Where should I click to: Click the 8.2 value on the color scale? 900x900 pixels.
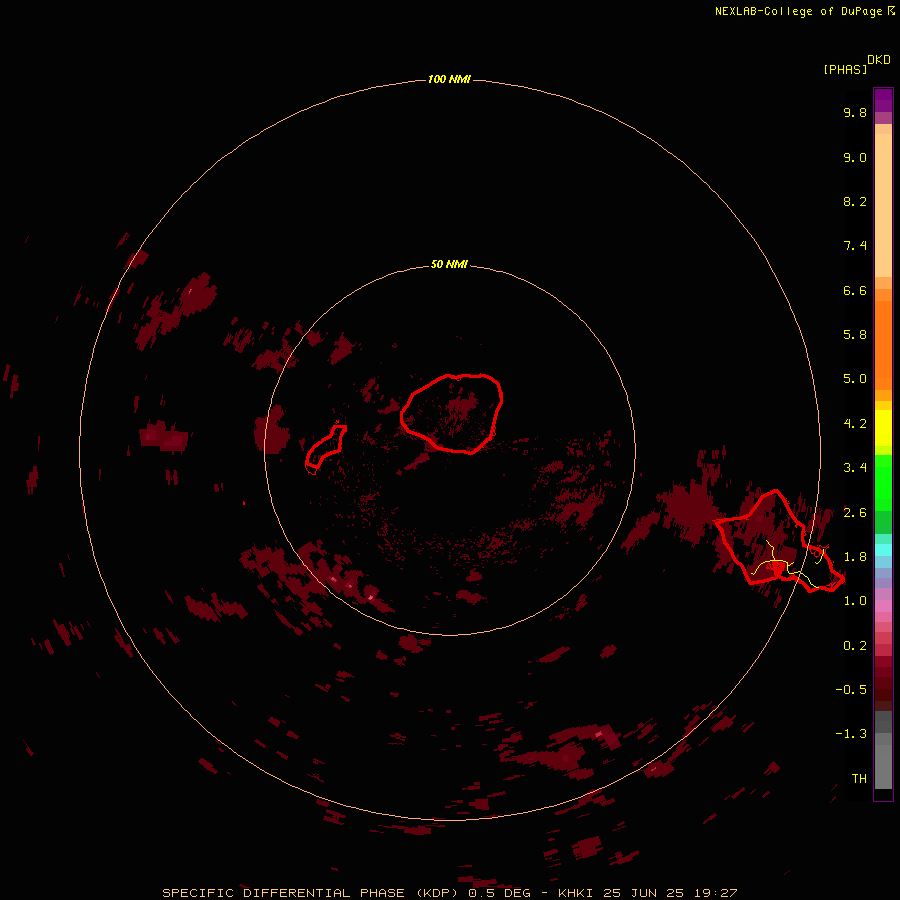coord(855,201)
